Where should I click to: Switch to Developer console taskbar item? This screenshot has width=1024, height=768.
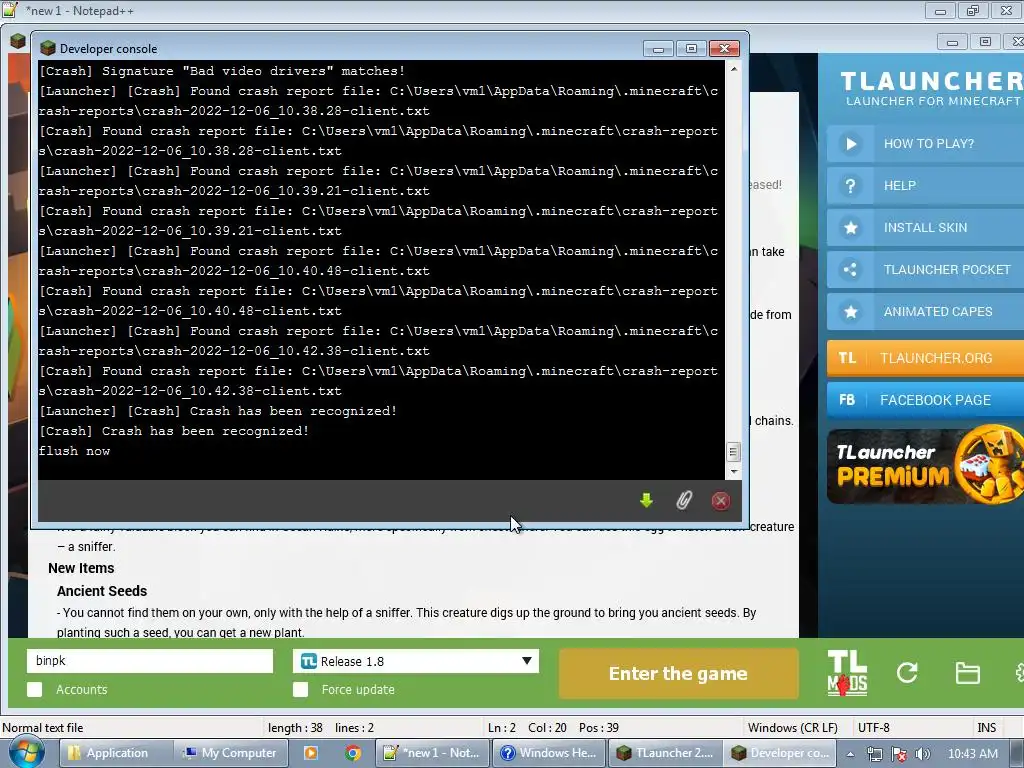[x=780, y=753]
